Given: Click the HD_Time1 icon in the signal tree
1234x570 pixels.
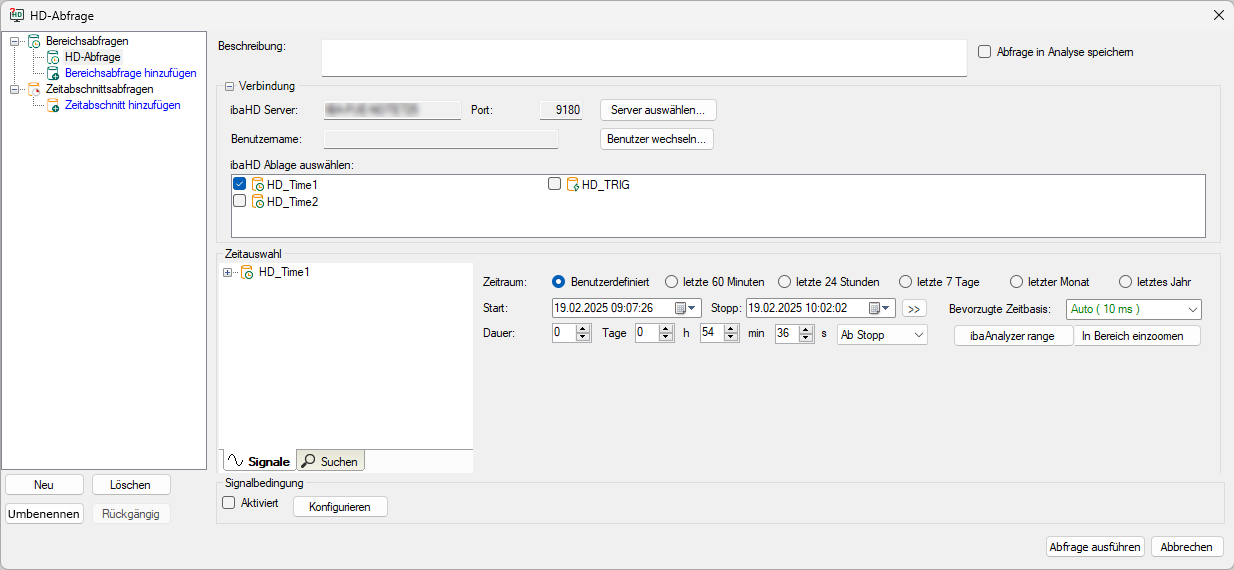Looking at the screenshot, I should pos(247,272).
